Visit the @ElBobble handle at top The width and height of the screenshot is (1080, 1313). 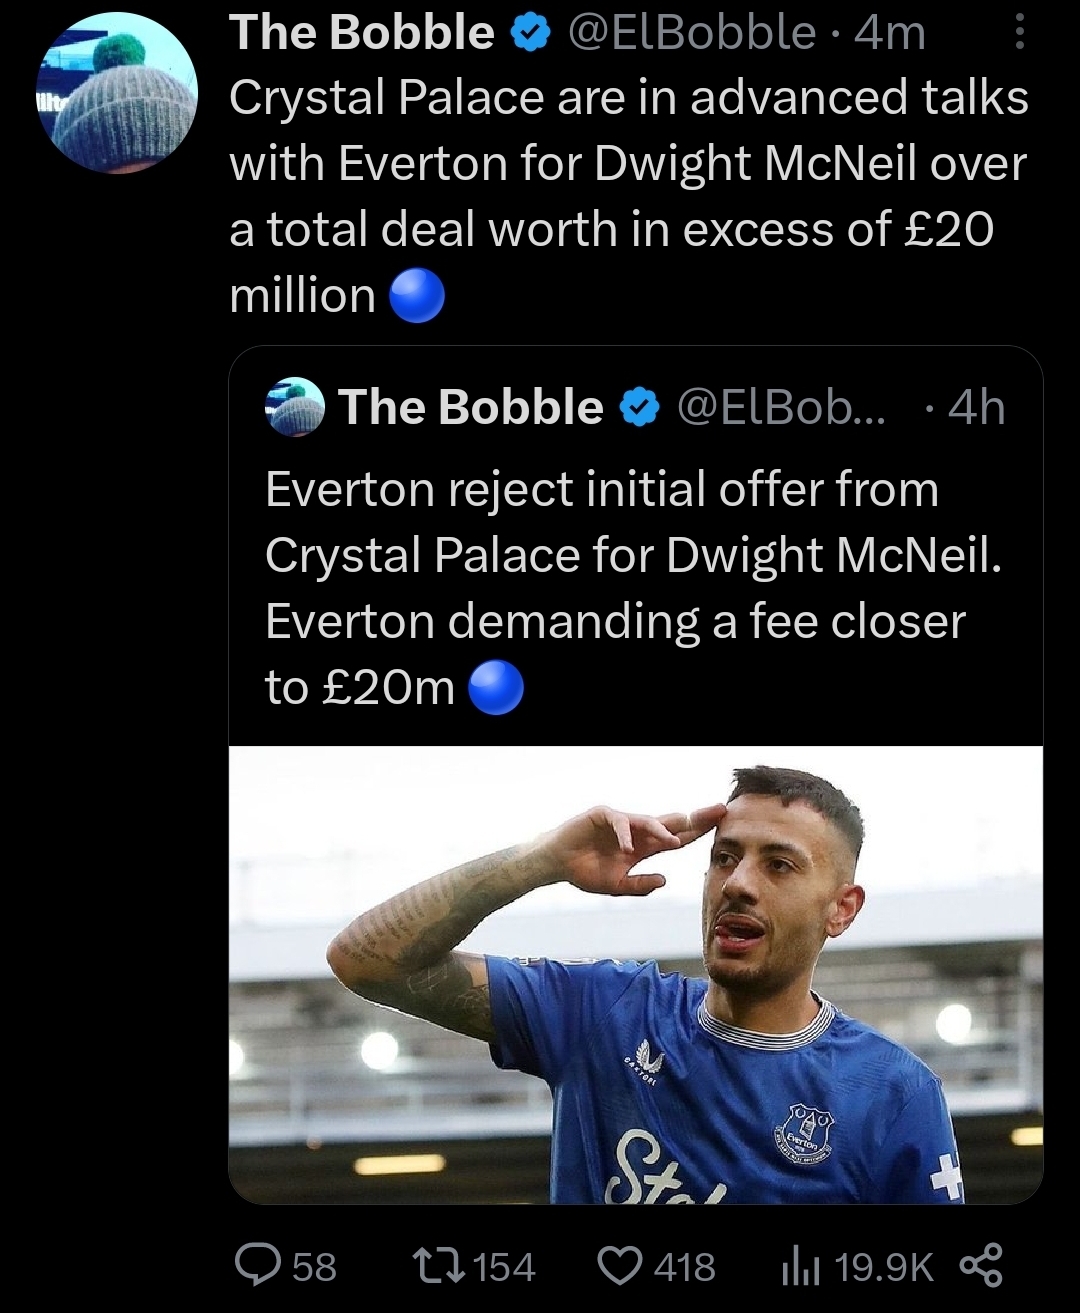tap(692, 33)
